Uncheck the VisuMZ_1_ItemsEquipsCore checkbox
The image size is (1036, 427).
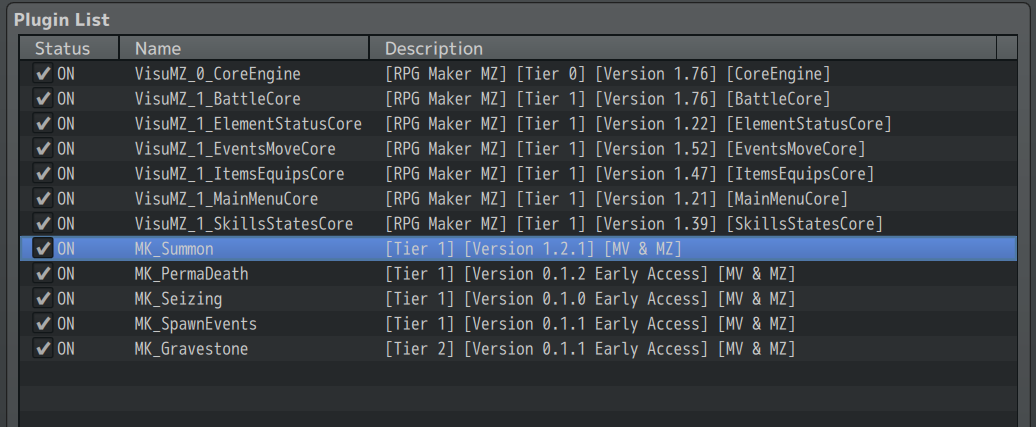(x=43, y=174)
